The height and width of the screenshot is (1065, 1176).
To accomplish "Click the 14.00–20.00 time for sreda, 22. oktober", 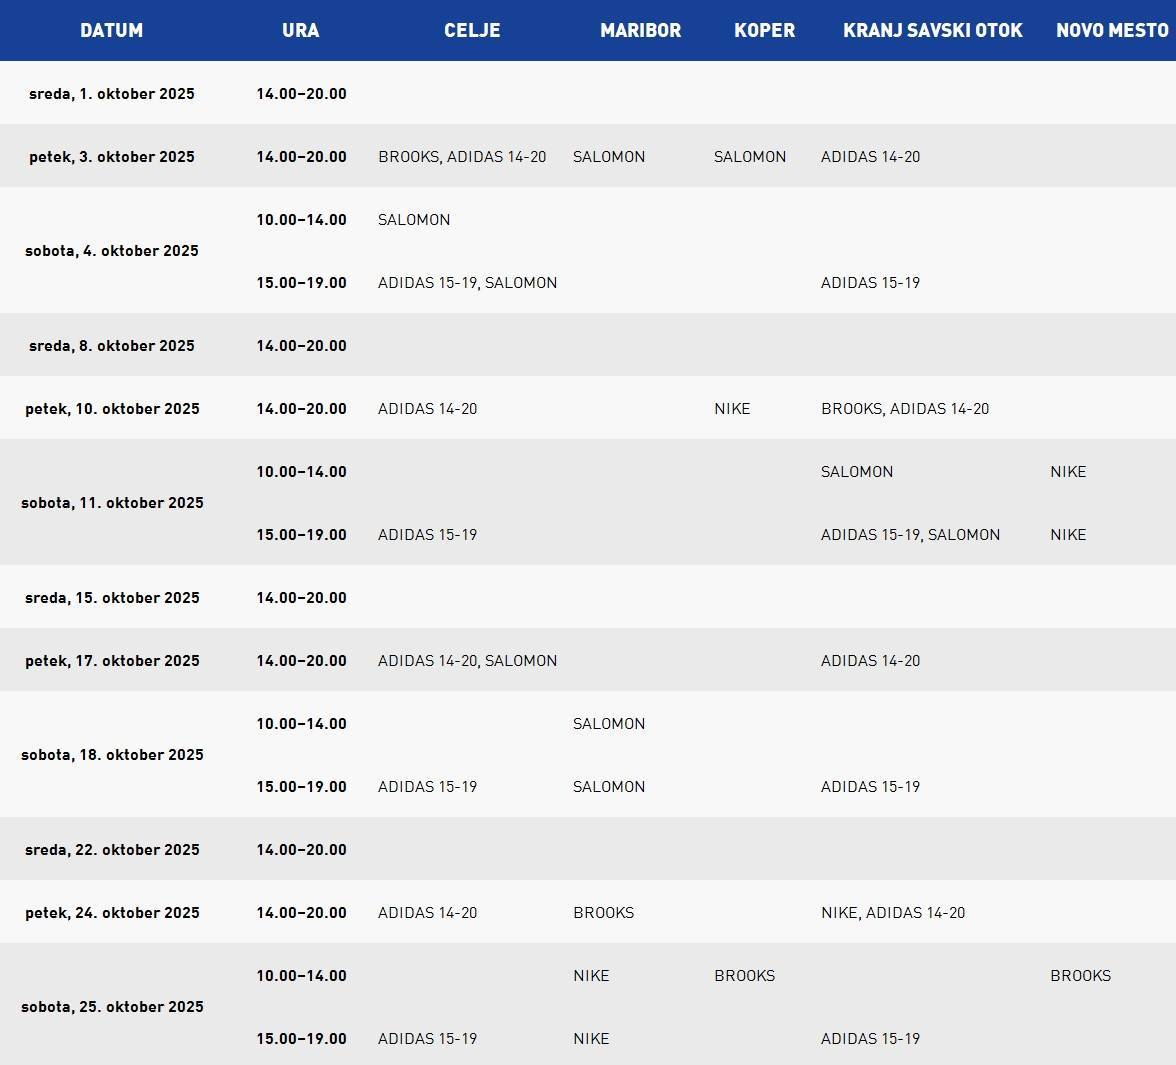I will point(302,850).
